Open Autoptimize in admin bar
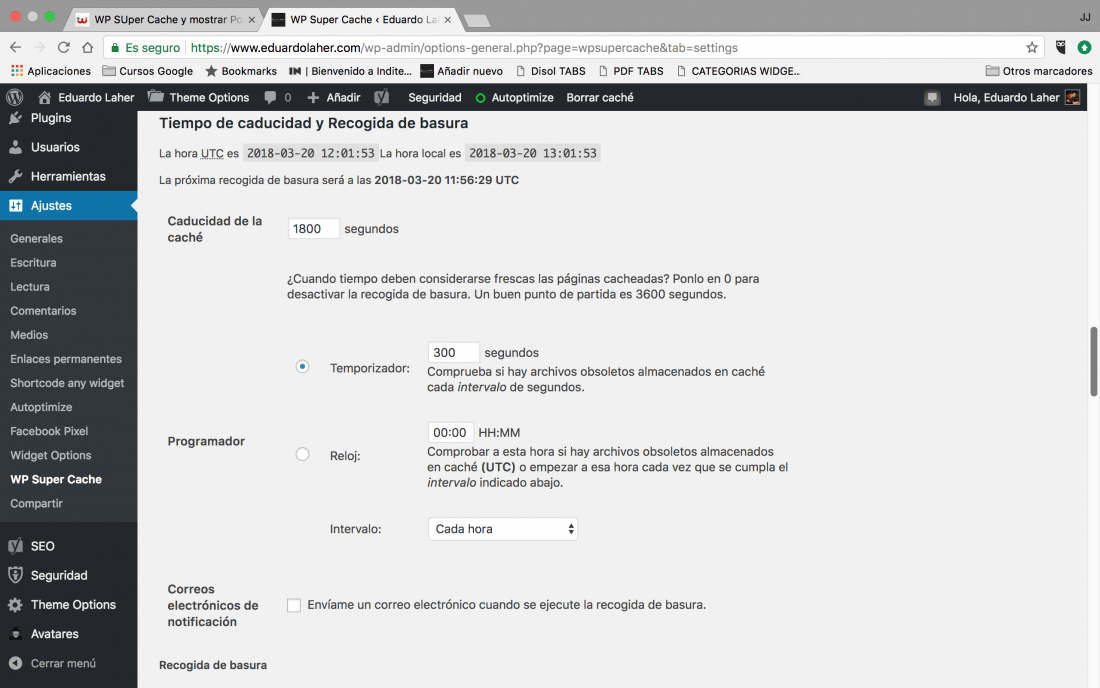Image resolution: width=1100 pixels, height=688 pixels. point(514,97)
